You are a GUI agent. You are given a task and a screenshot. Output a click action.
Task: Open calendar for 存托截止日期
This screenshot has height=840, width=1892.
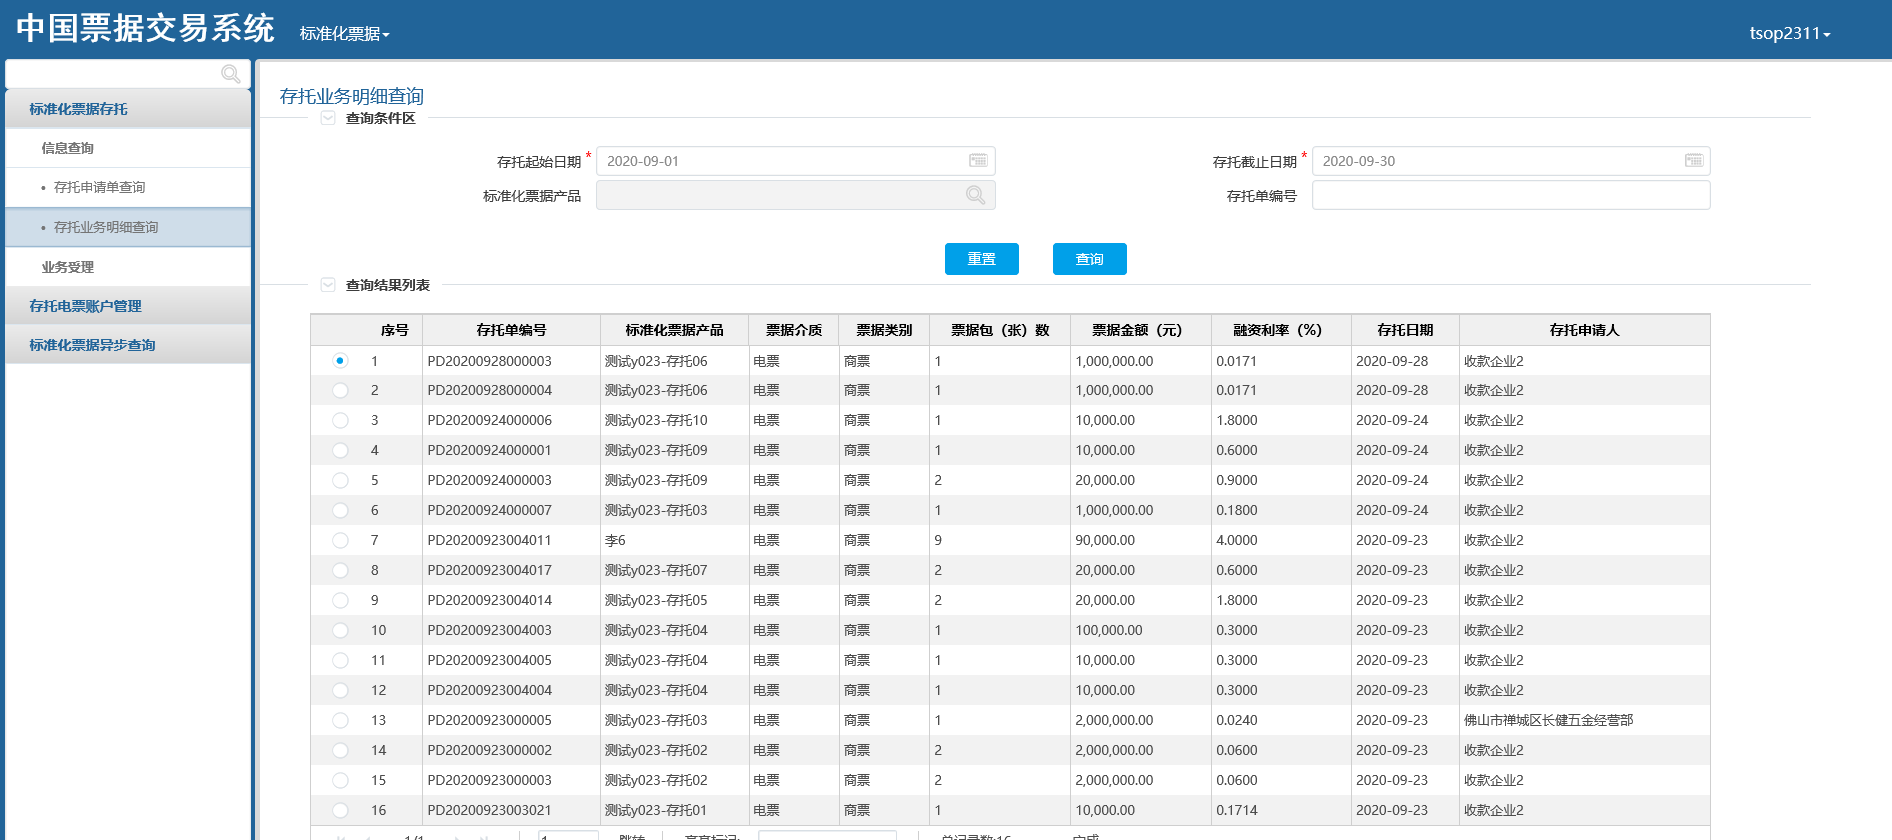tap(1693, 161)
